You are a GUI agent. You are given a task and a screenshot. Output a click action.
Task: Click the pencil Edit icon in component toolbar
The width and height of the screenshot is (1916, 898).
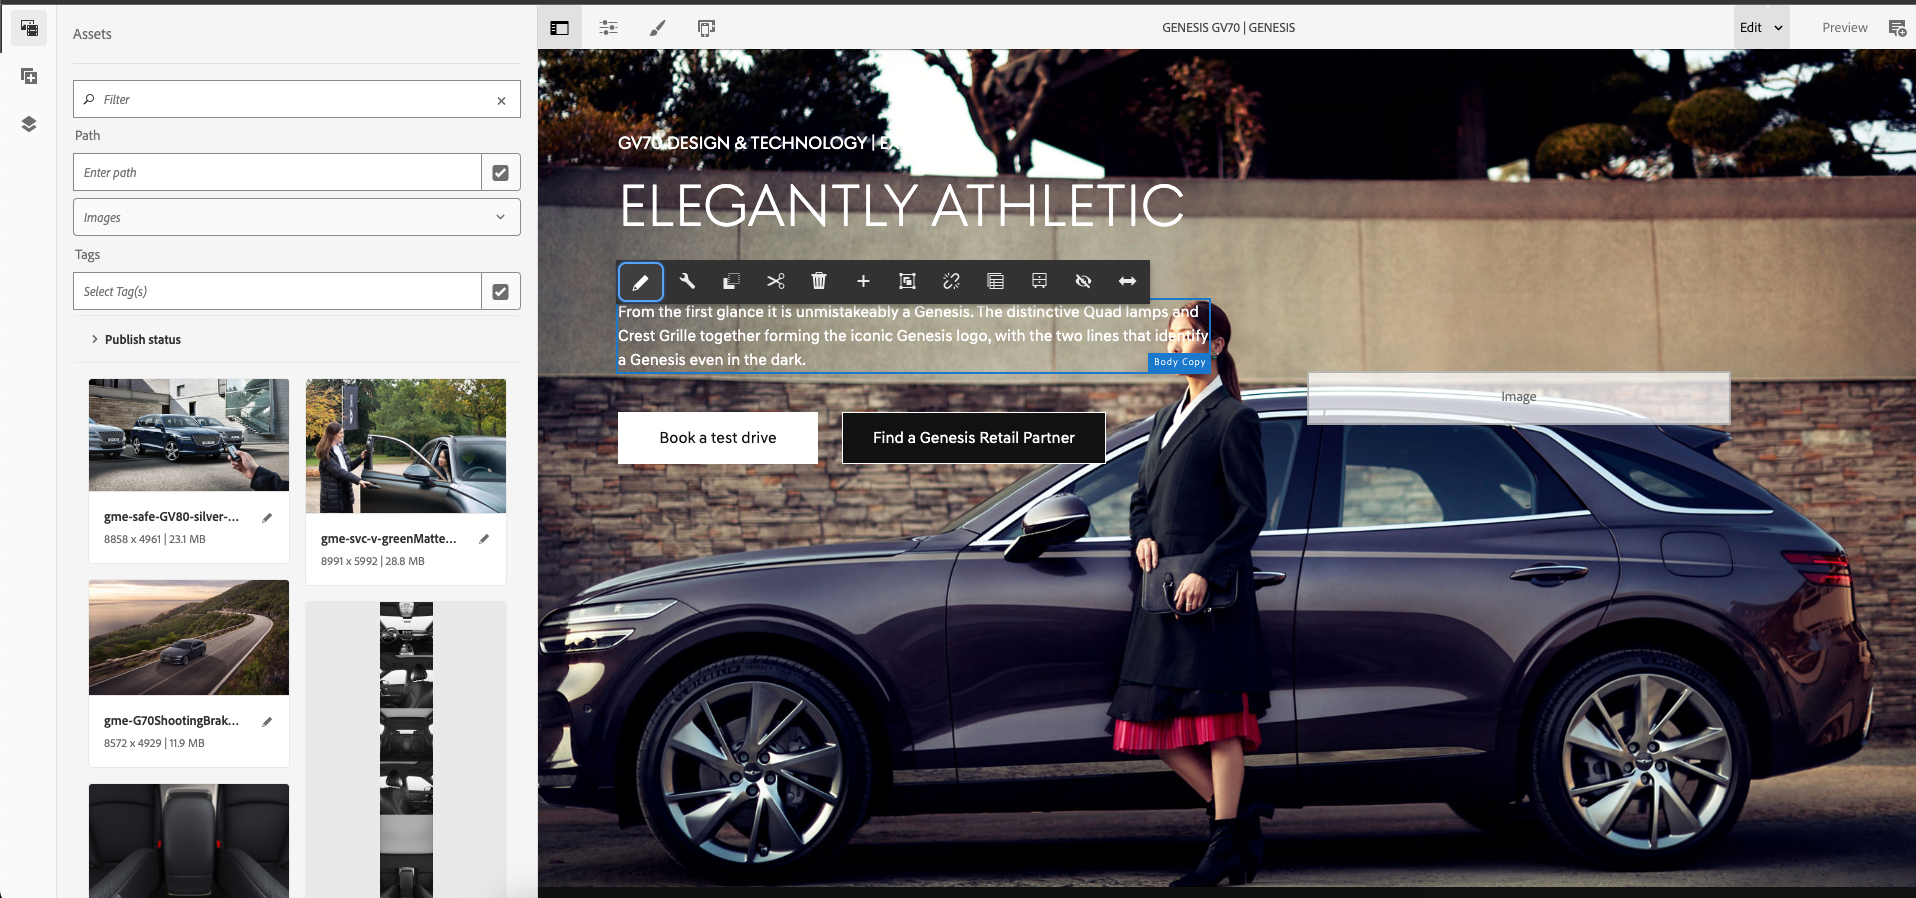(641, 282)
